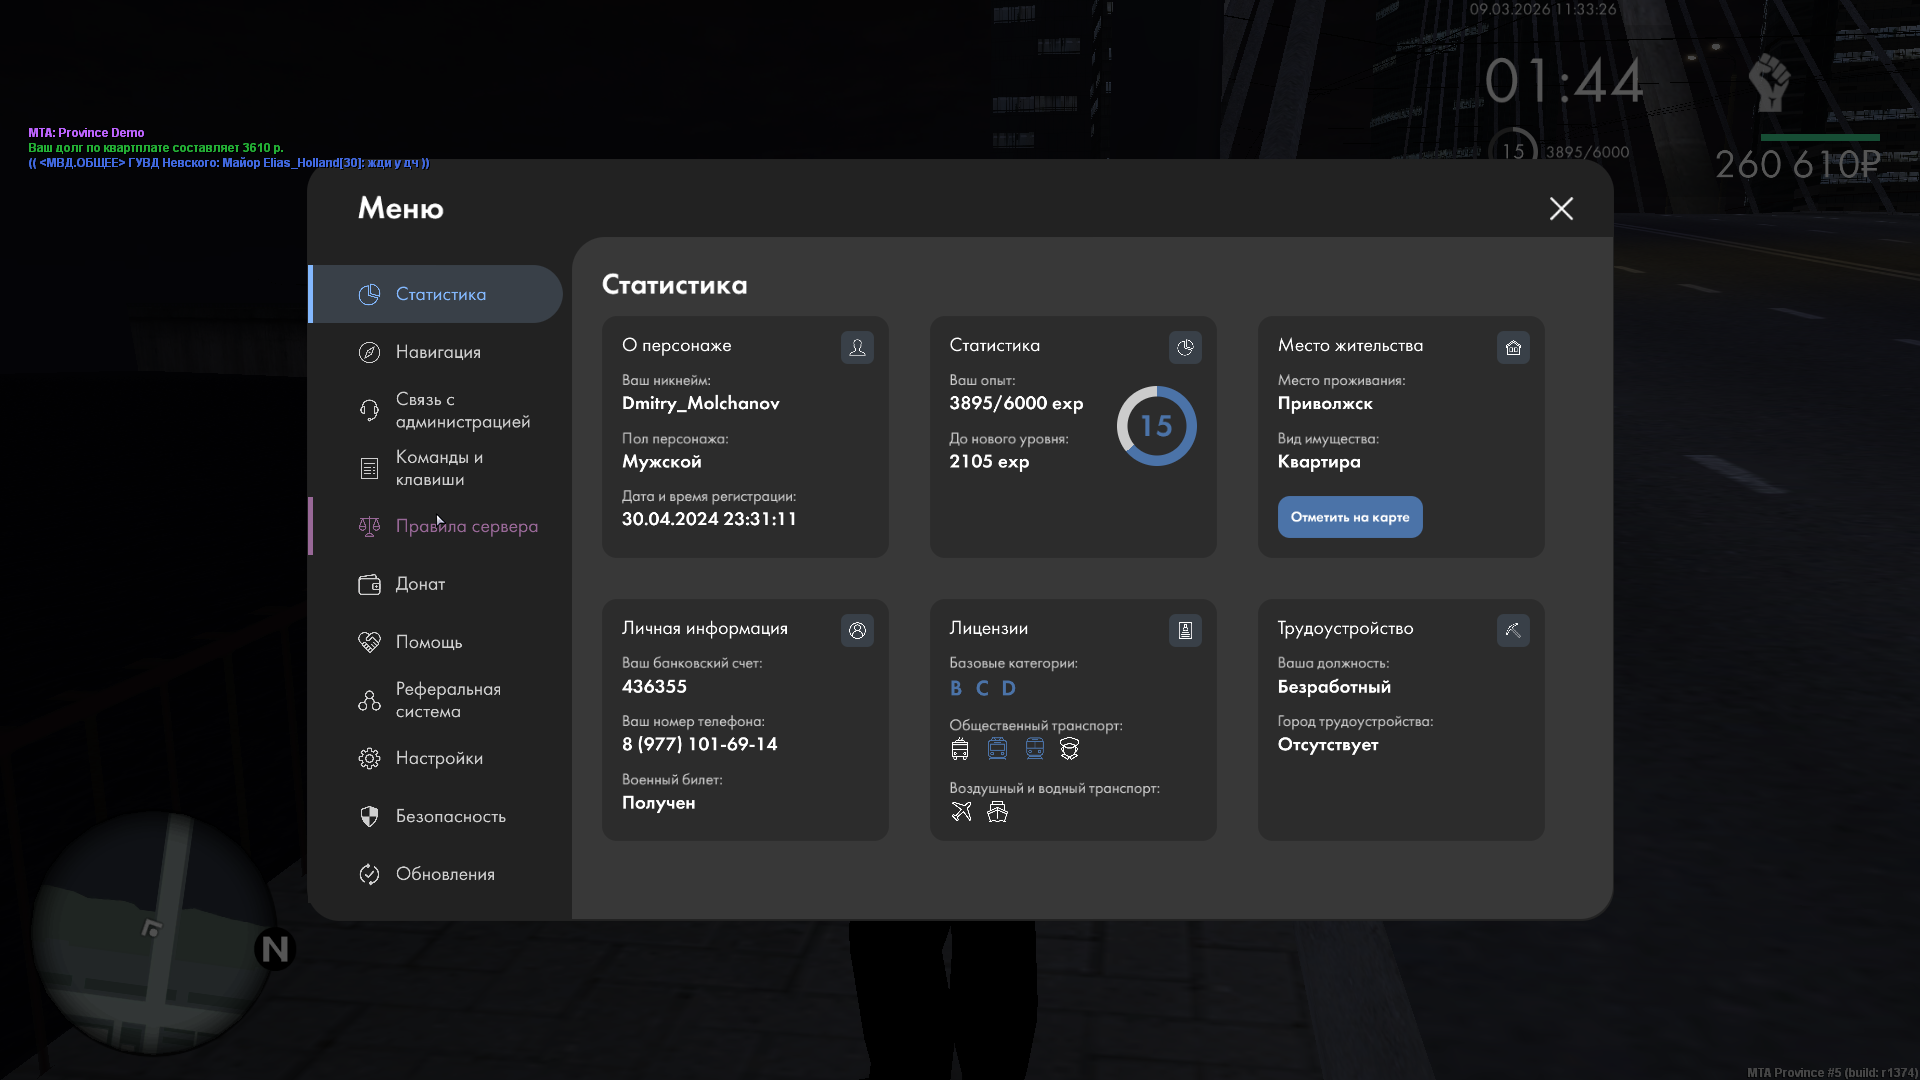The width and height of the screenshot is (1920, 1080).
Task: Open the Безопасность security section
Action: 450,816
